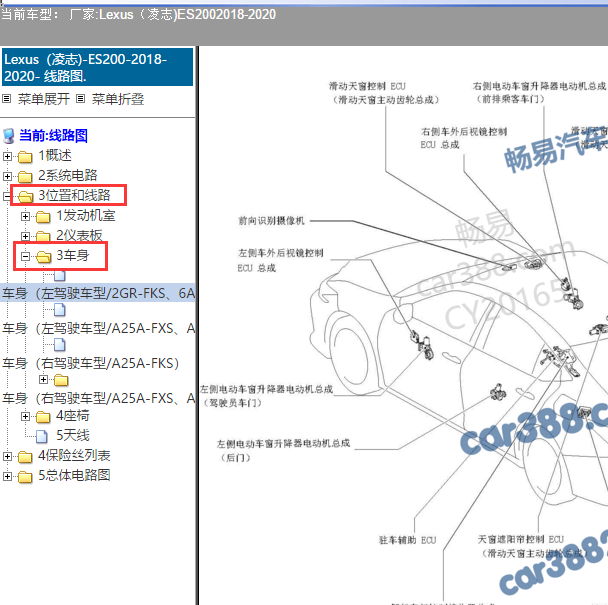Expand the 1概述 folder node

[x=7, y=156]
